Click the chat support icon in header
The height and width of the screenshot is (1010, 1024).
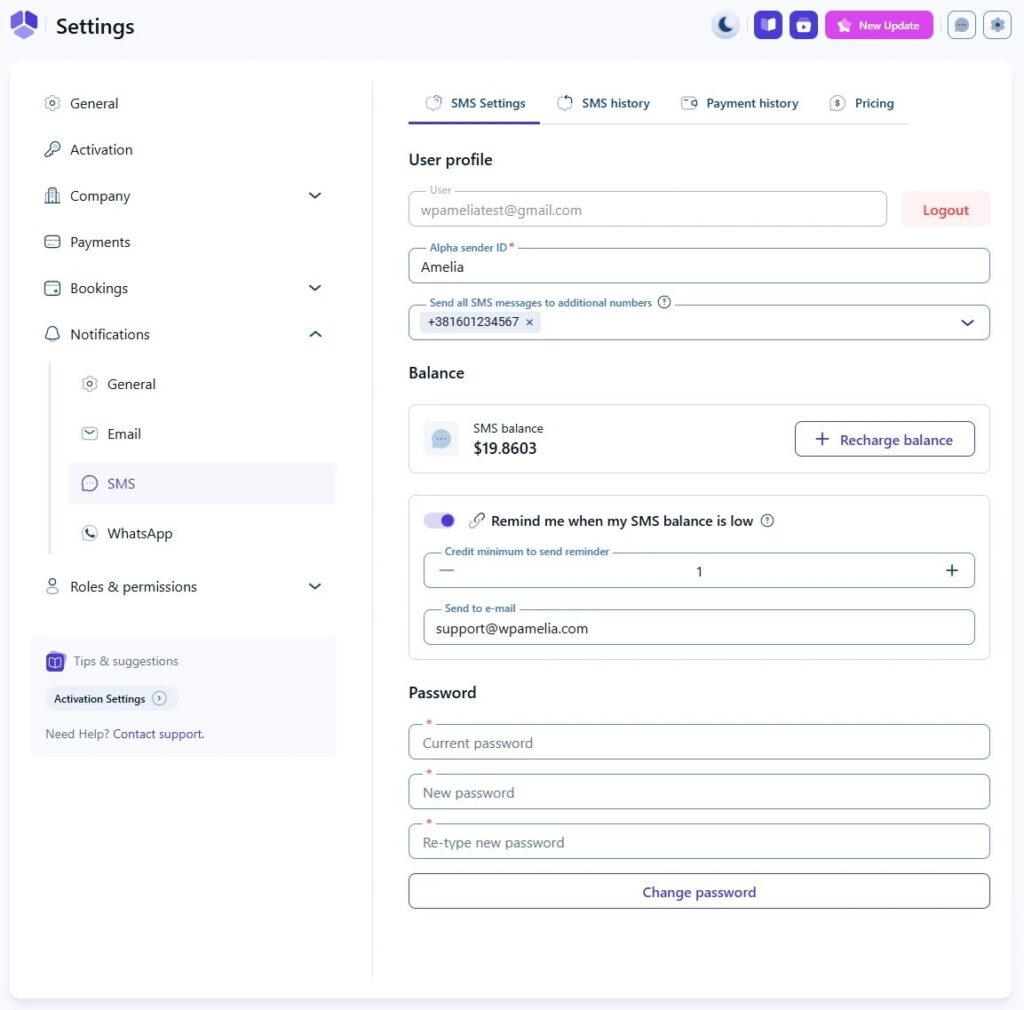click(962, 25)
